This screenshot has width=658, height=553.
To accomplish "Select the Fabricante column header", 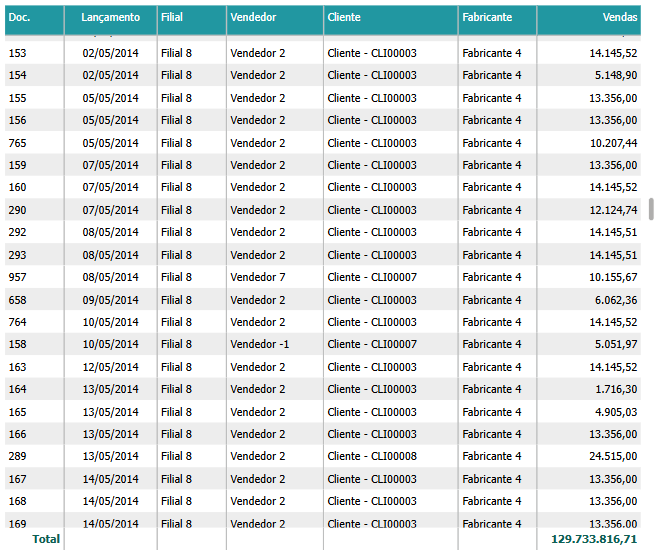I will coord(487,18).
